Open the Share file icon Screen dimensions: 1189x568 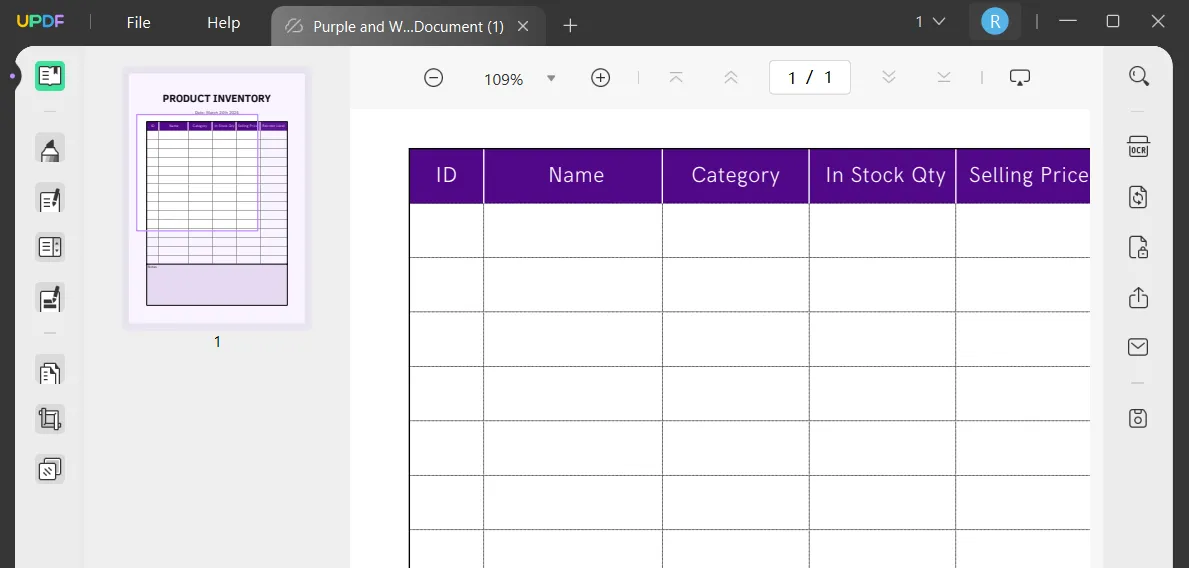(1138, 297)
